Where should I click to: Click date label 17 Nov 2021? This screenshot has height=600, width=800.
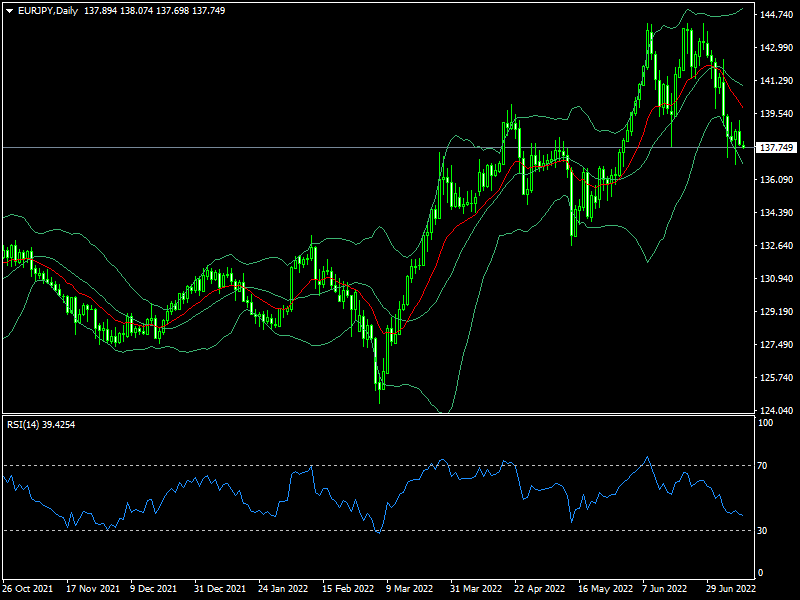coord(93,588)
